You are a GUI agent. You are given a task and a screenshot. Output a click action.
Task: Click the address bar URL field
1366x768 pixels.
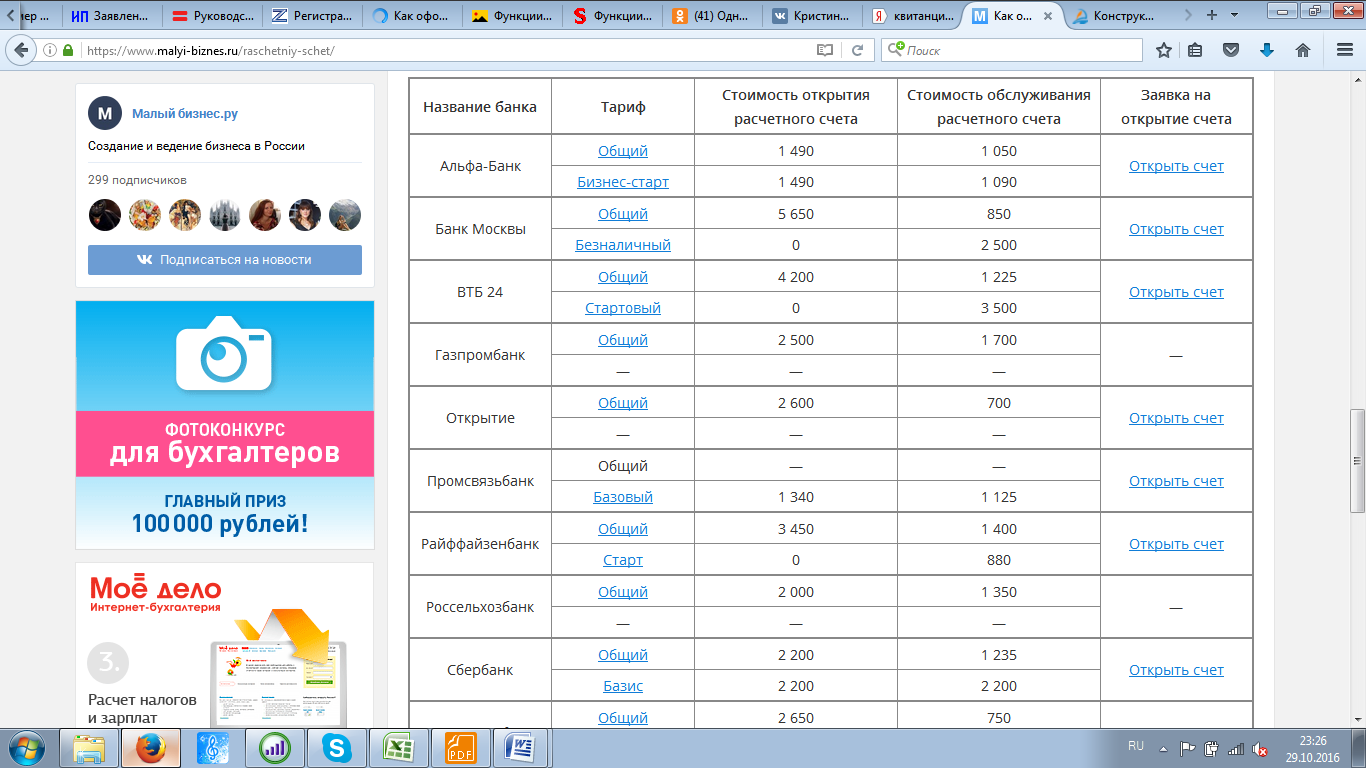446,50
